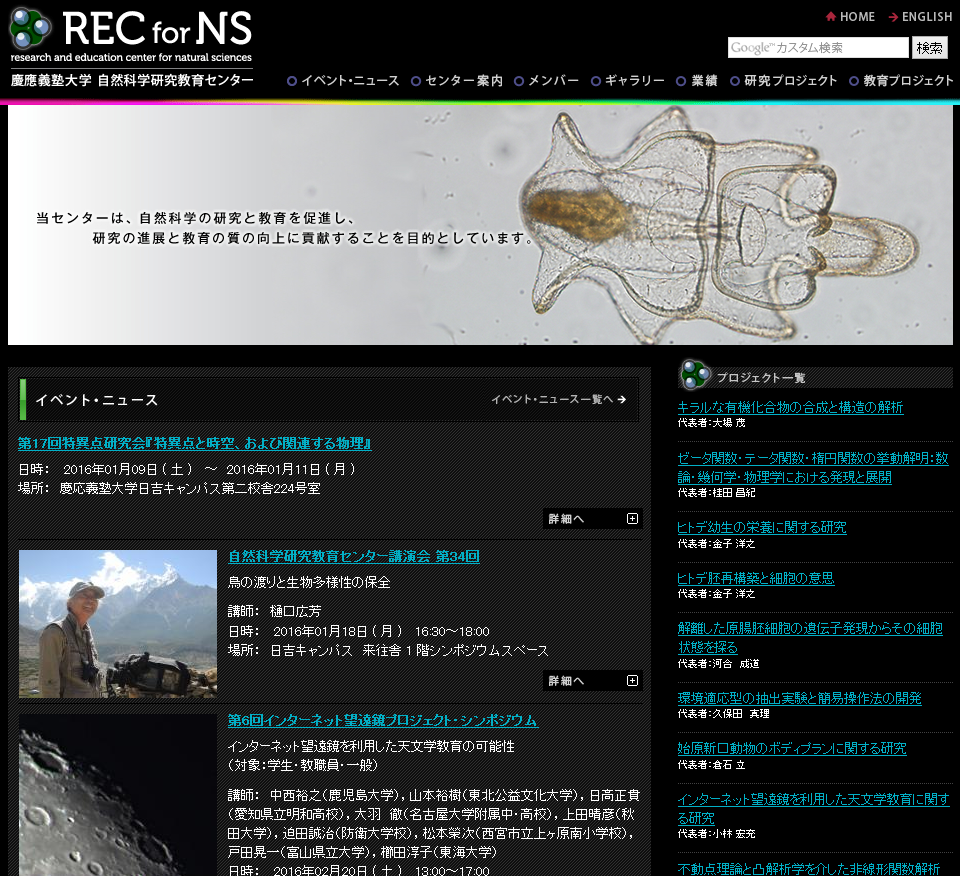Viewport: 960px width, 876px height.
Task: Open the イベント・ニュース menu
Action: pos(343,81)
